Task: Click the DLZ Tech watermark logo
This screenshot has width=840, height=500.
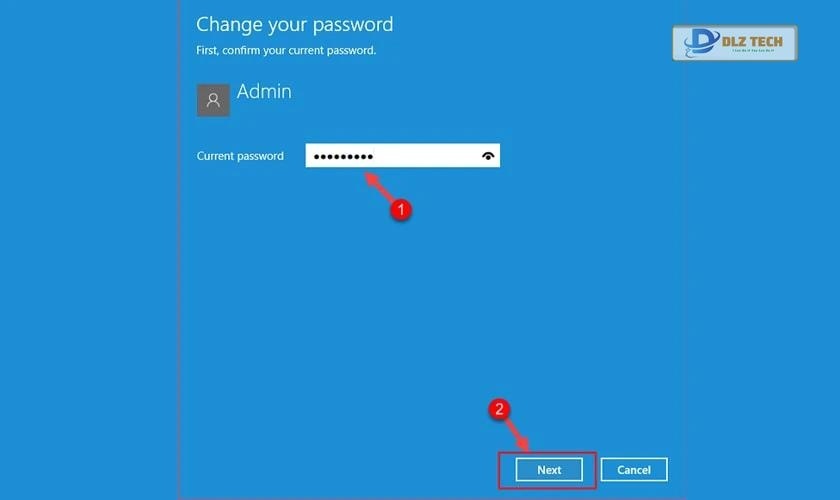Action: (x=734, y=43)
